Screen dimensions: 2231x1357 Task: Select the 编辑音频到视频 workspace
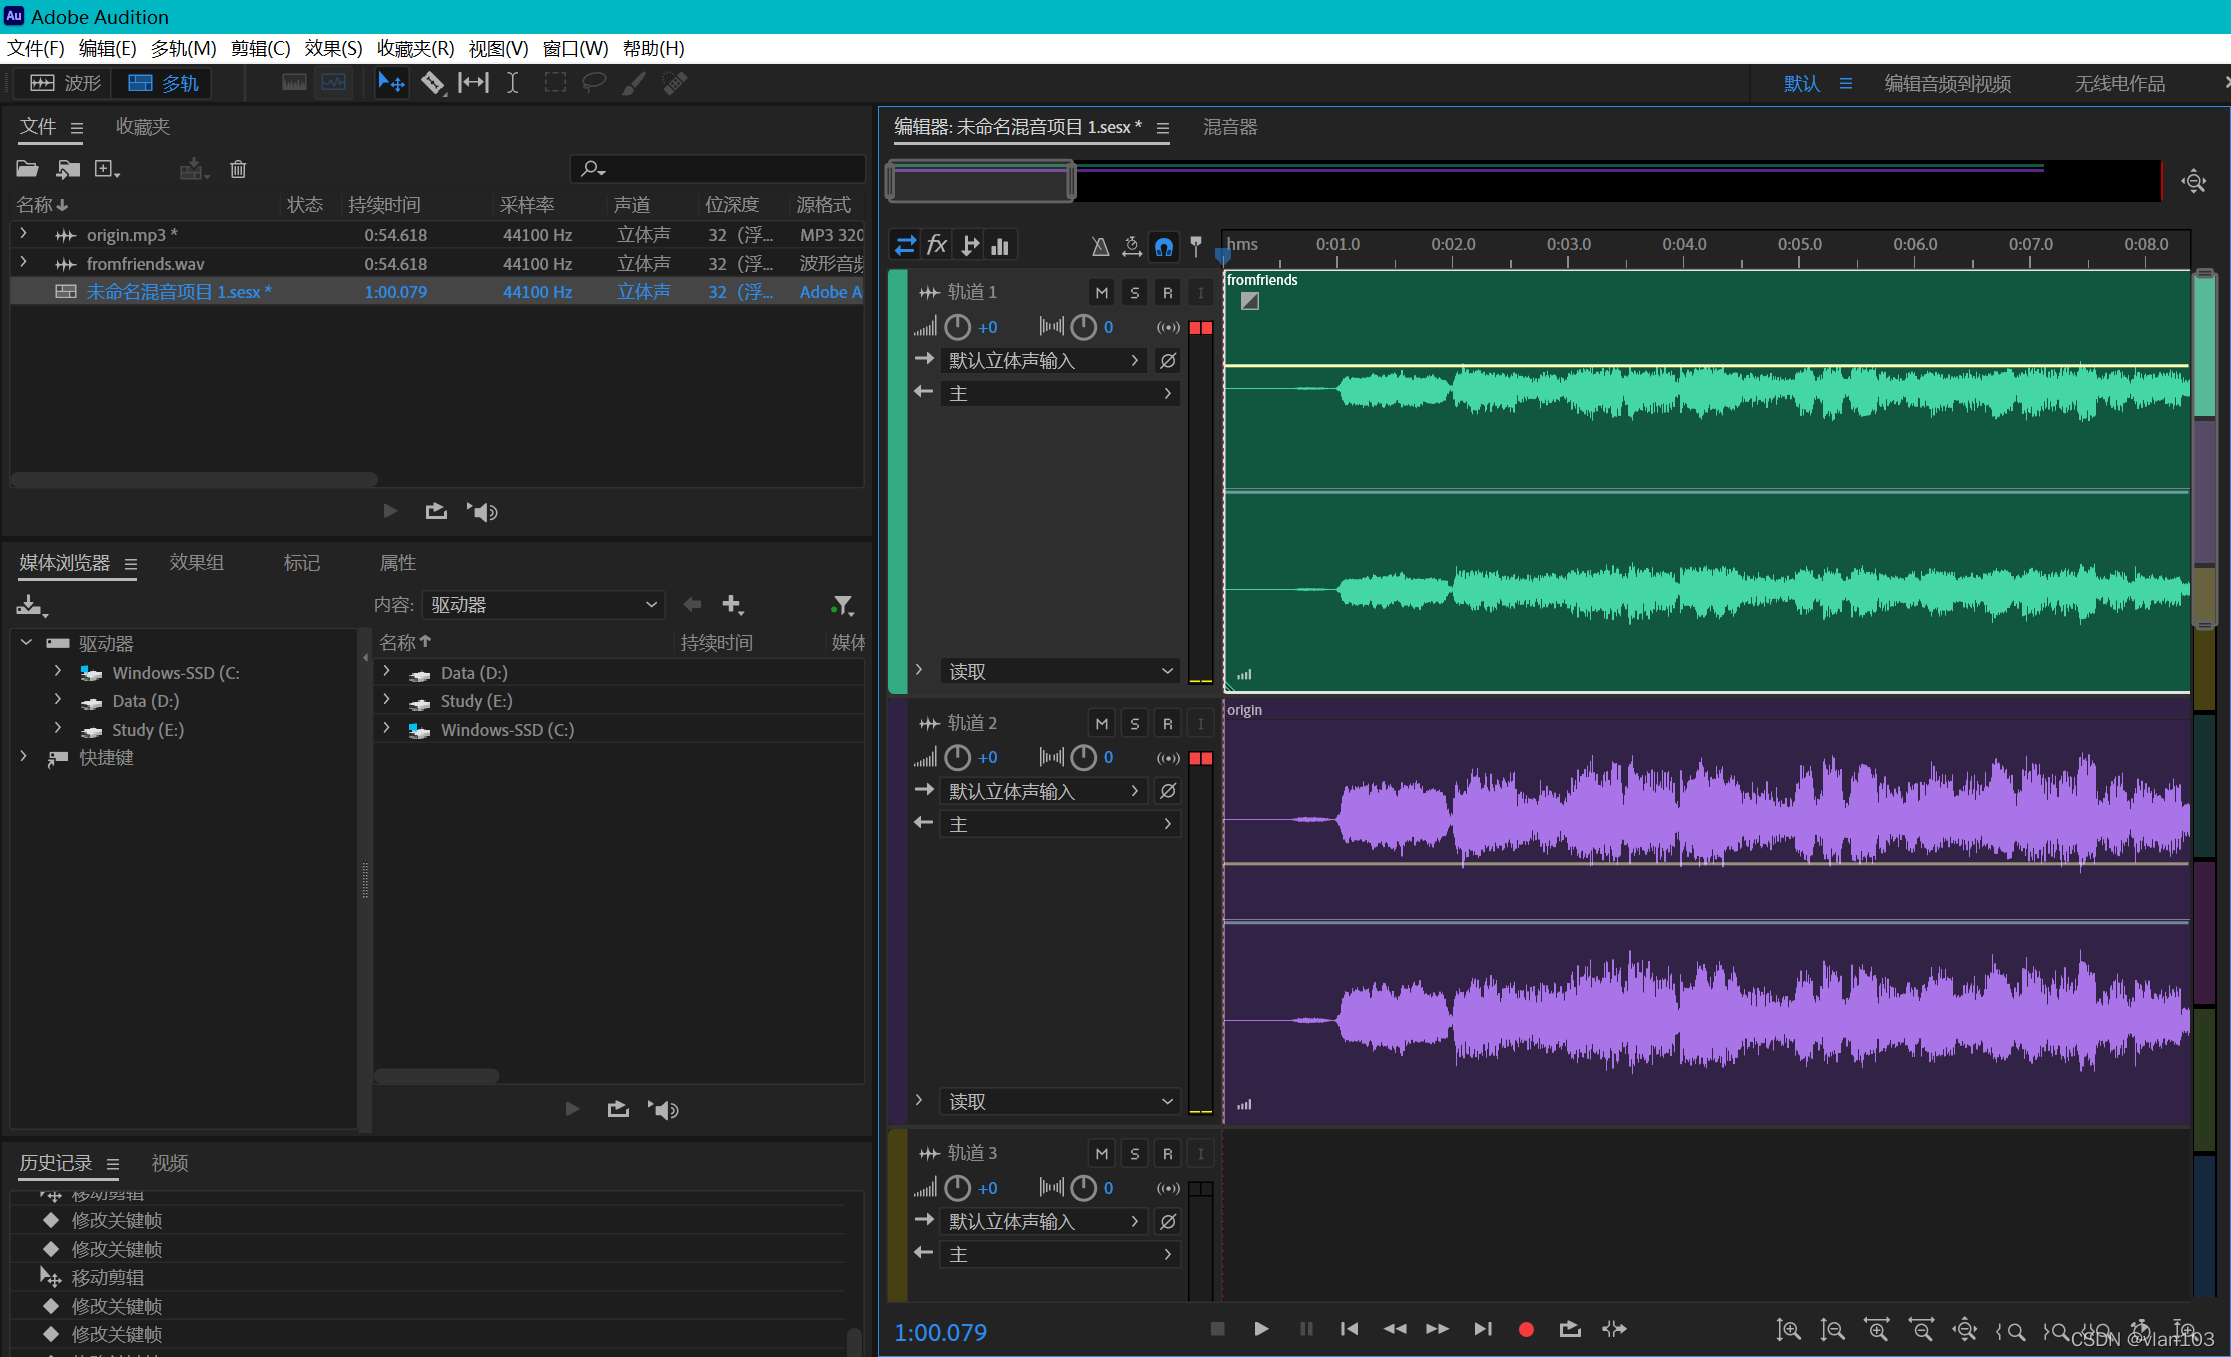coord(1947,84)
